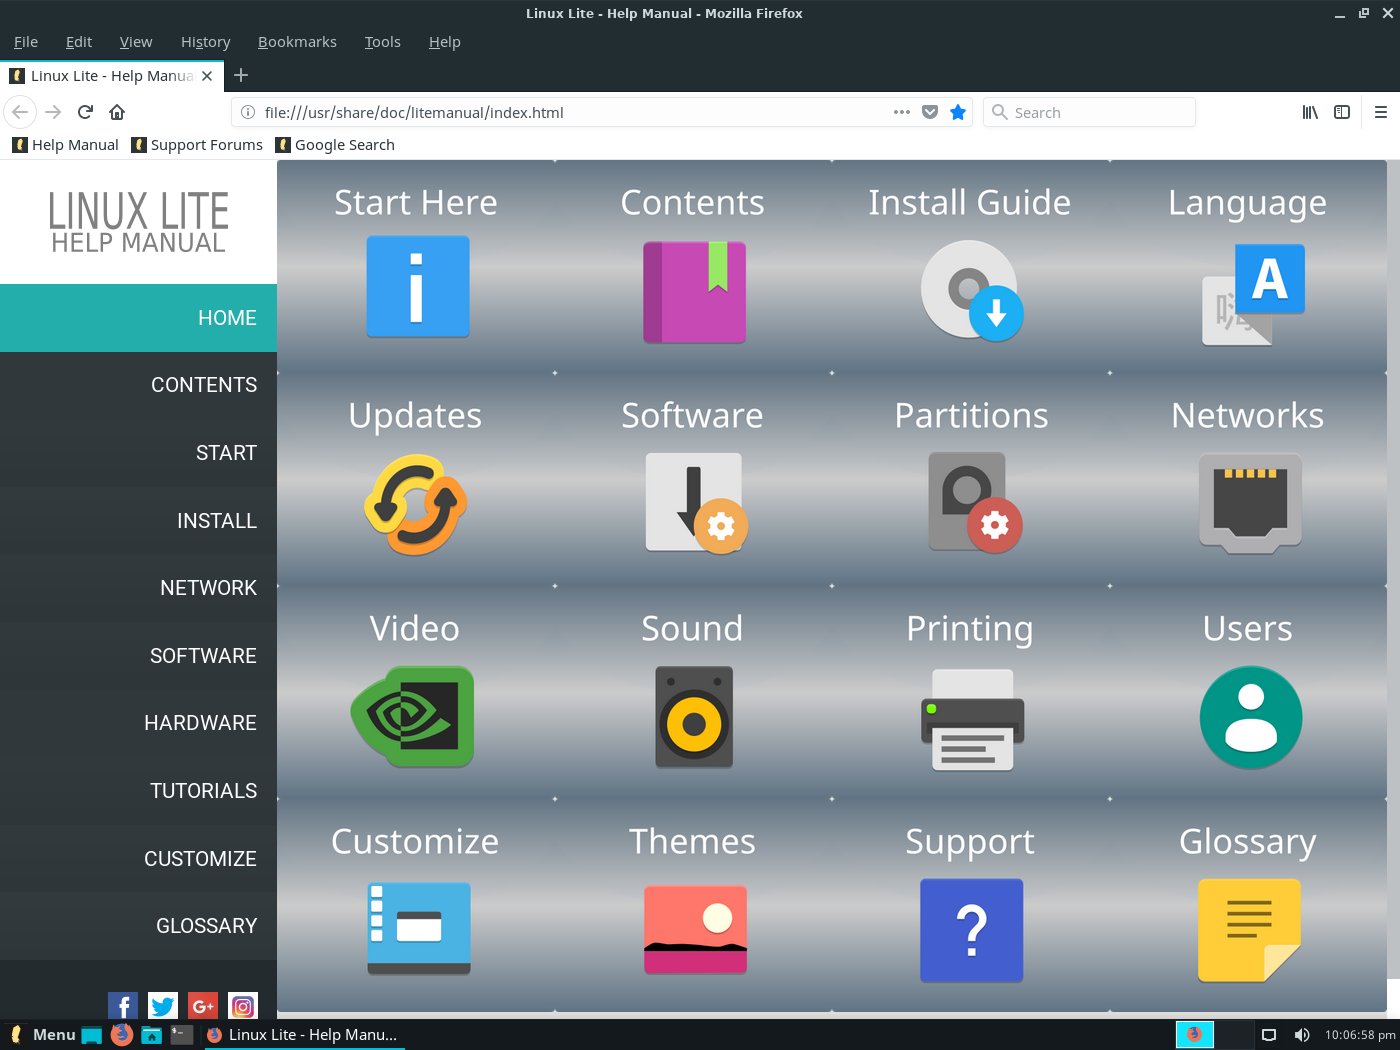Click the Sound speaker icon
The width and height of the screenshot is (1400, 1050).
(x=693, y=717)
